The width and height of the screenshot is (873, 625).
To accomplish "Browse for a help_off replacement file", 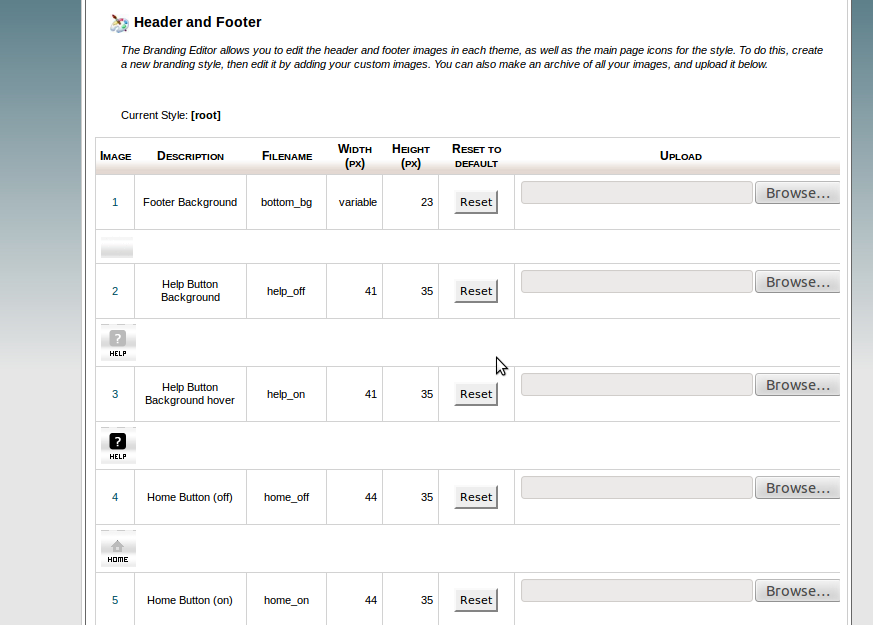I will 797,282.
